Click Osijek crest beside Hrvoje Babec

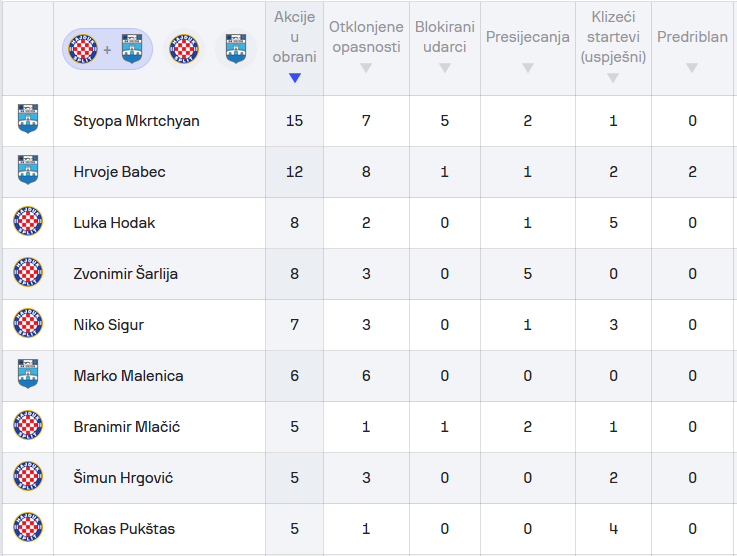click(x=27, y=172)
